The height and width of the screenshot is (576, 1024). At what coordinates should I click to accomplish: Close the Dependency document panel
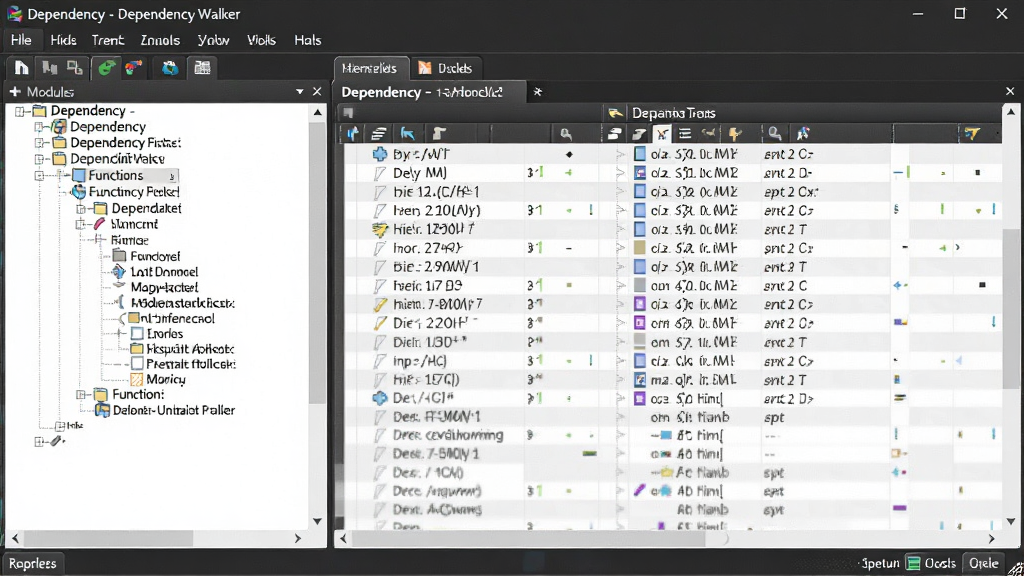click(1010, 92)
